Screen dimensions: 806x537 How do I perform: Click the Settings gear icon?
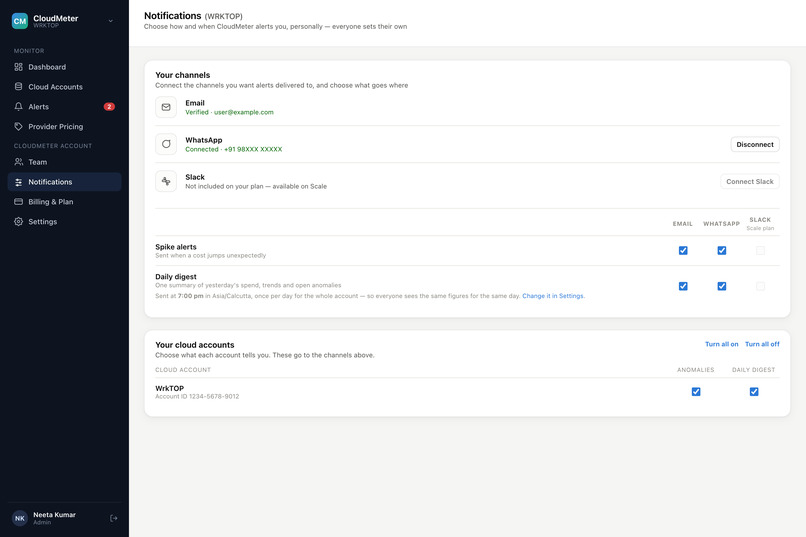pyautogui.click(x=19, y=221)
